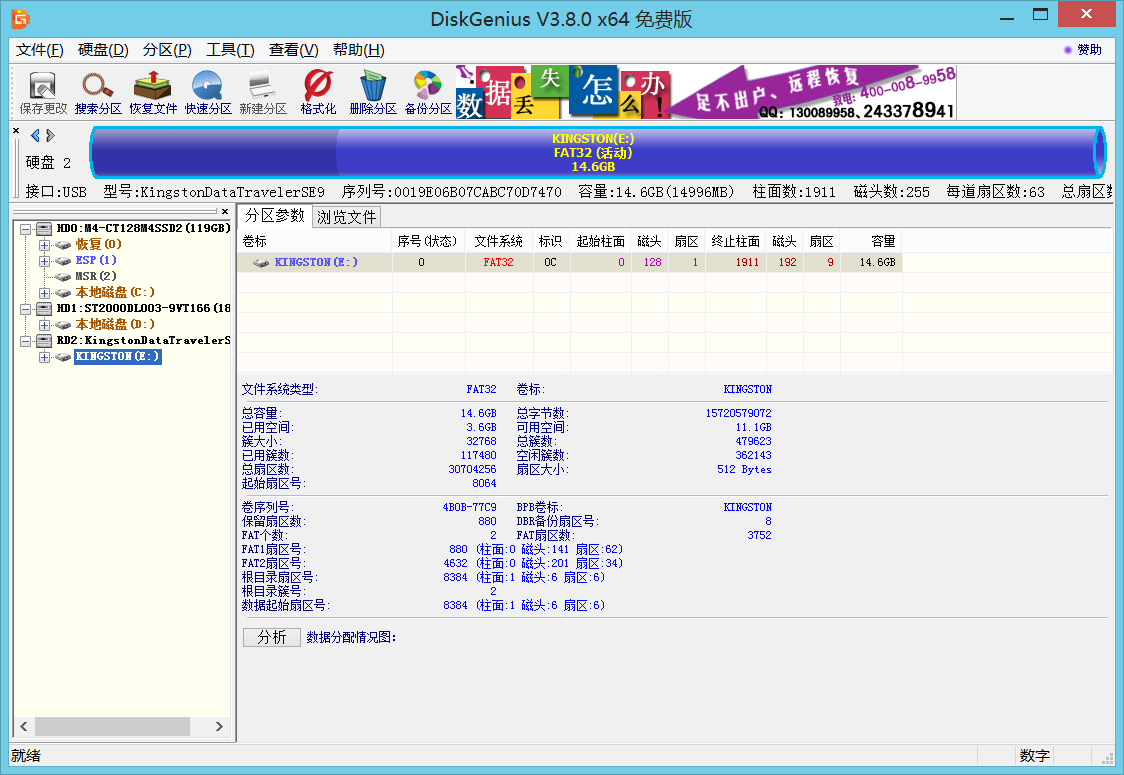Select KINGSTON(E:) in the tree
Screen dimensions: 1124x775
click(x=118, y=356)
